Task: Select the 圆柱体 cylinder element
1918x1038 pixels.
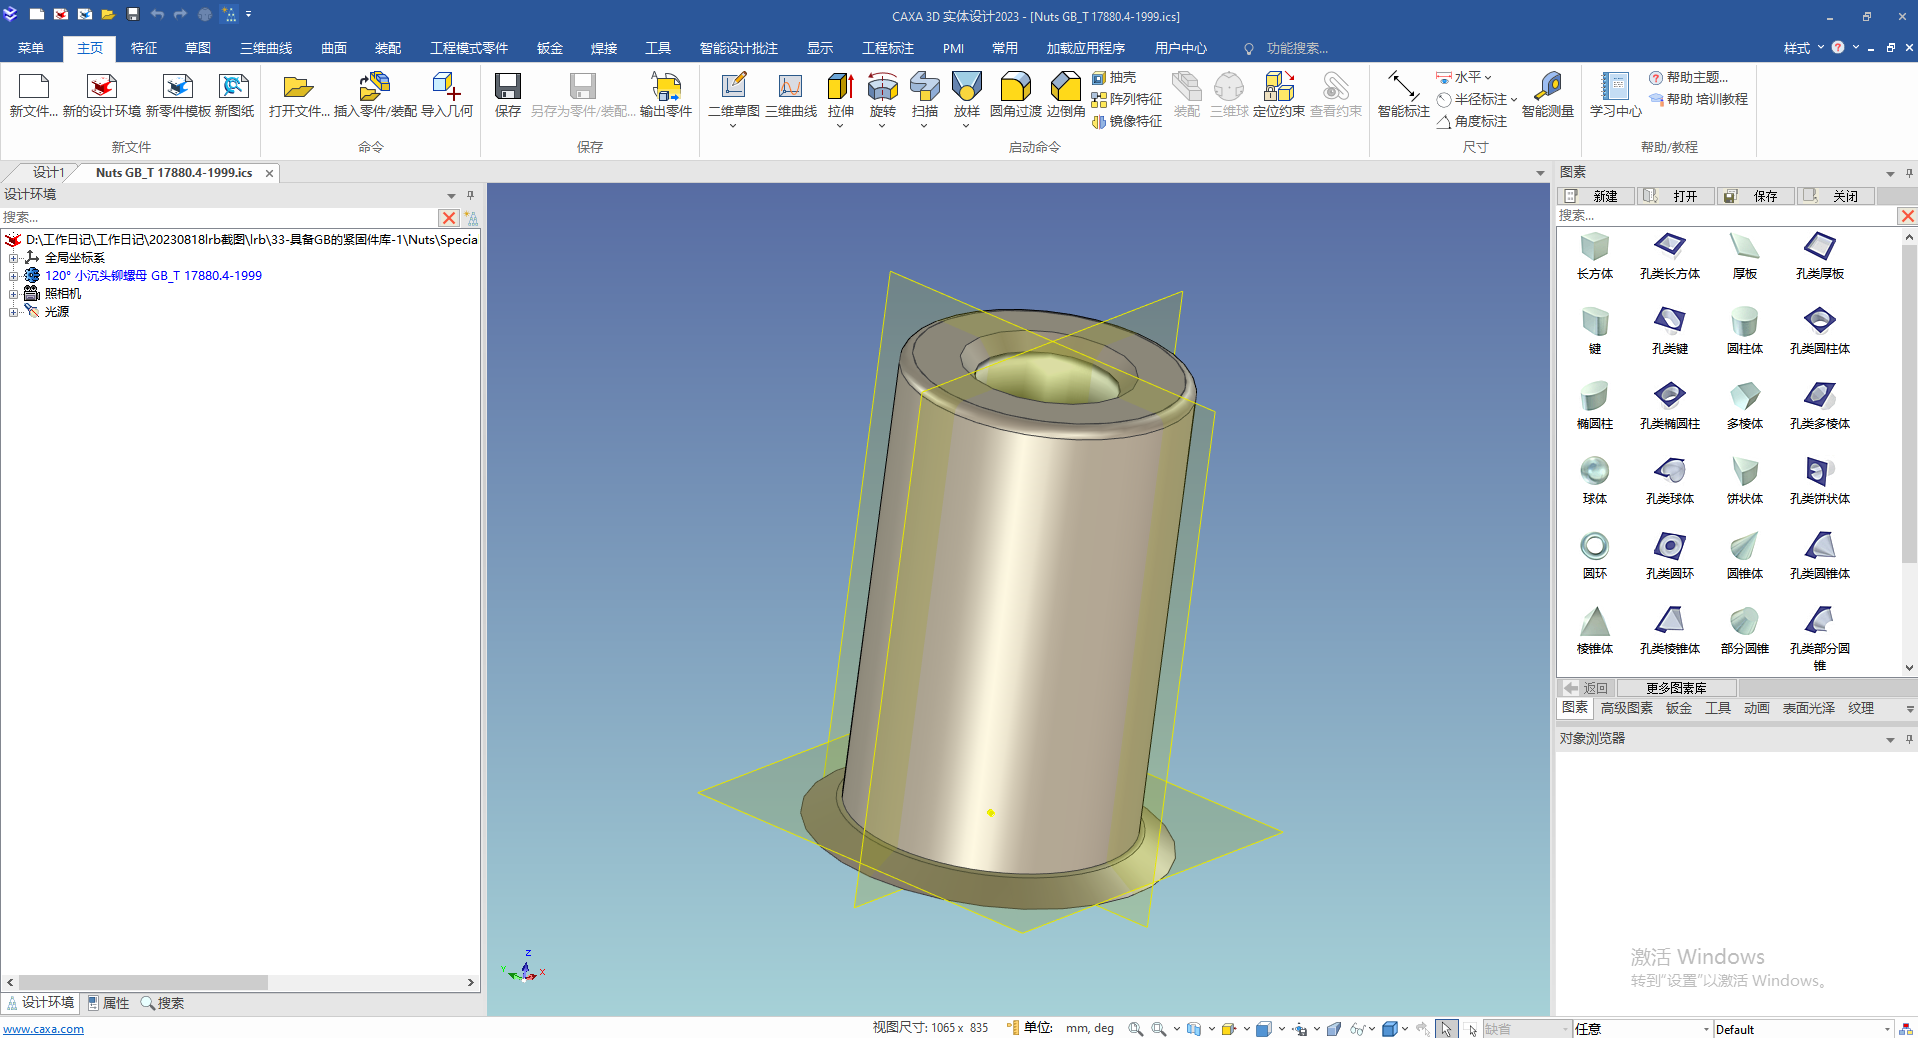Action: [x=1744, y=330]
